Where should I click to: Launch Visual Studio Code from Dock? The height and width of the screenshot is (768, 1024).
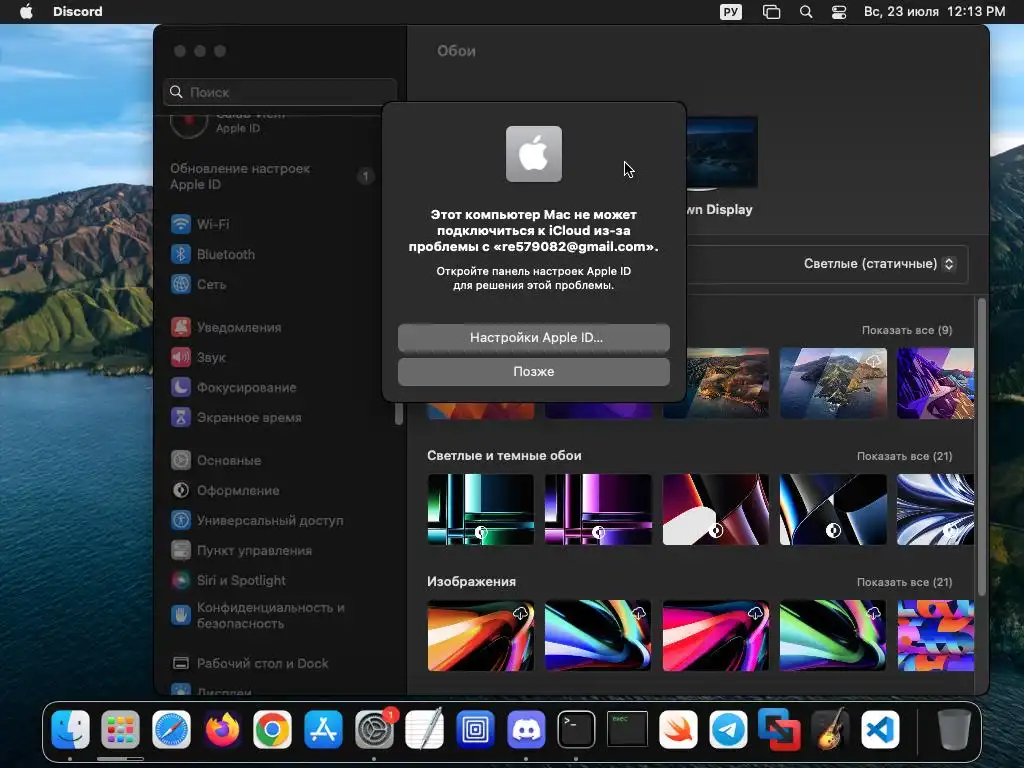(880, 729)
